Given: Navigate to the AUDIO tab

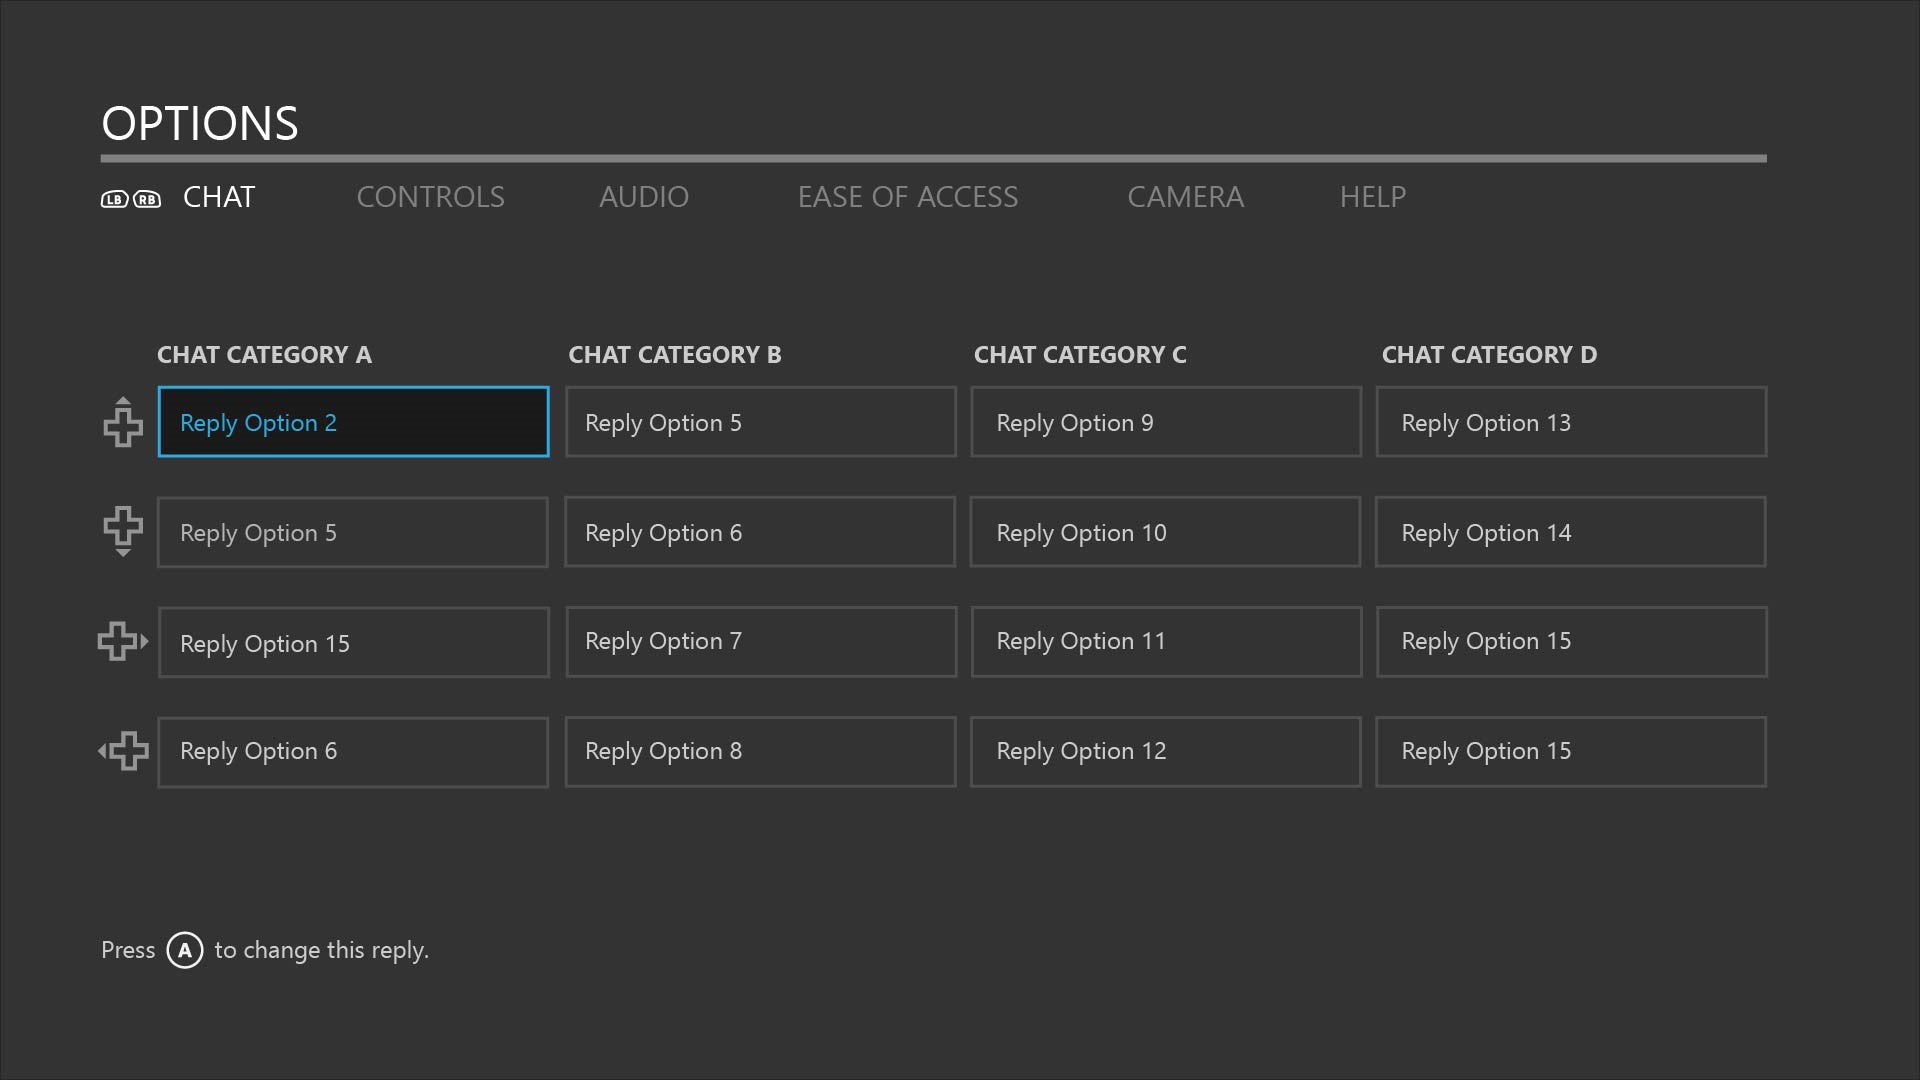Looking at the screenshot, I should pyautogui.click(x=644, y=195).
